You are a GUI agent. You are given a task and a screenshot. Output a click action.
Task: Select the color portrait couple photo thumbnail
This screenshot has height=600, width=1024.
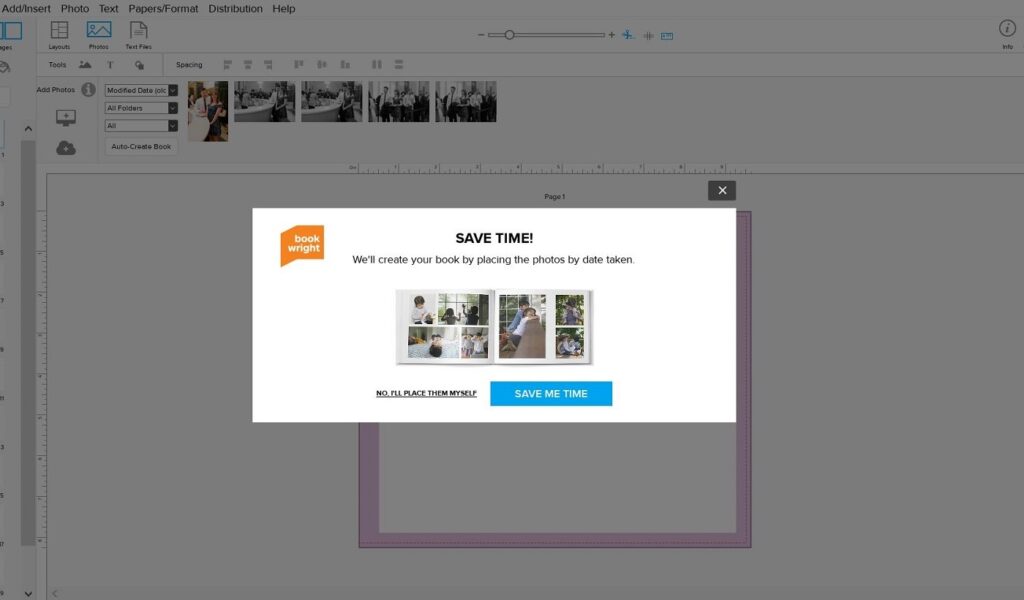coord(208,111)
